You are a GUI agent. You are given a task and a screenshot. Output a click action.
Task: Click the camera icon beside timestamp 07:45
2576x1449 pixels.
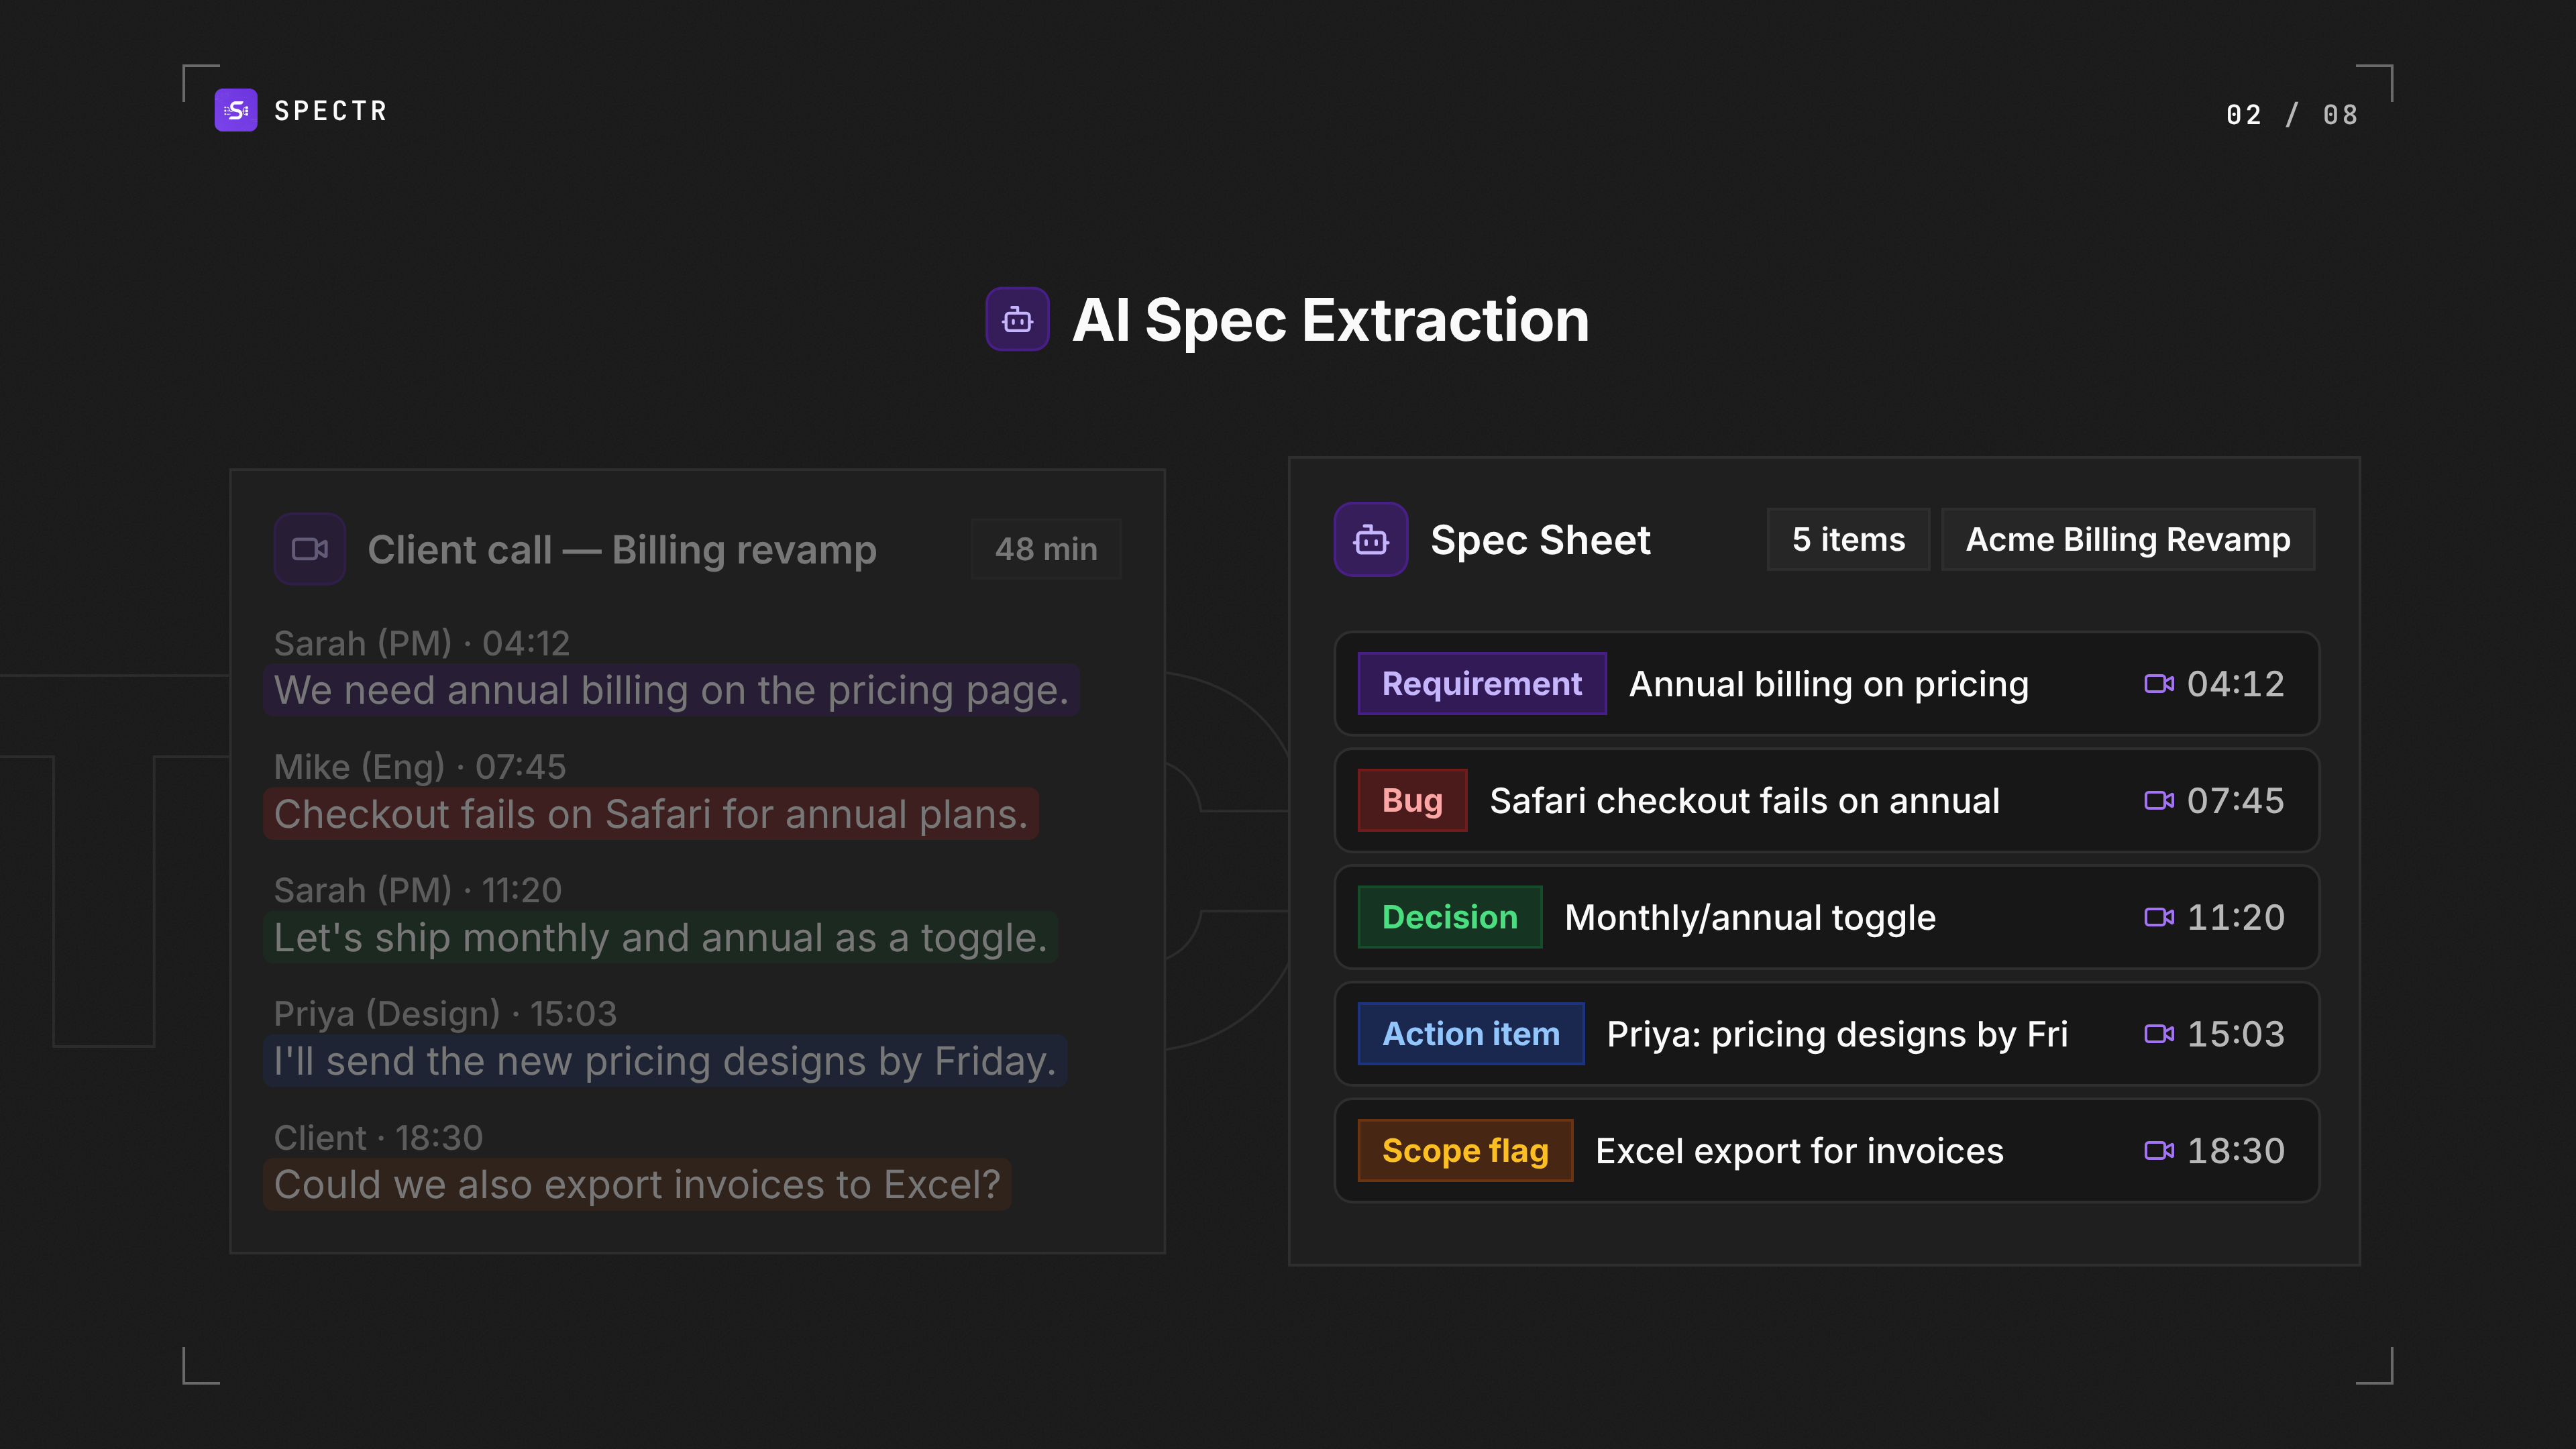pyautogui.click(x=2158, y=801)
